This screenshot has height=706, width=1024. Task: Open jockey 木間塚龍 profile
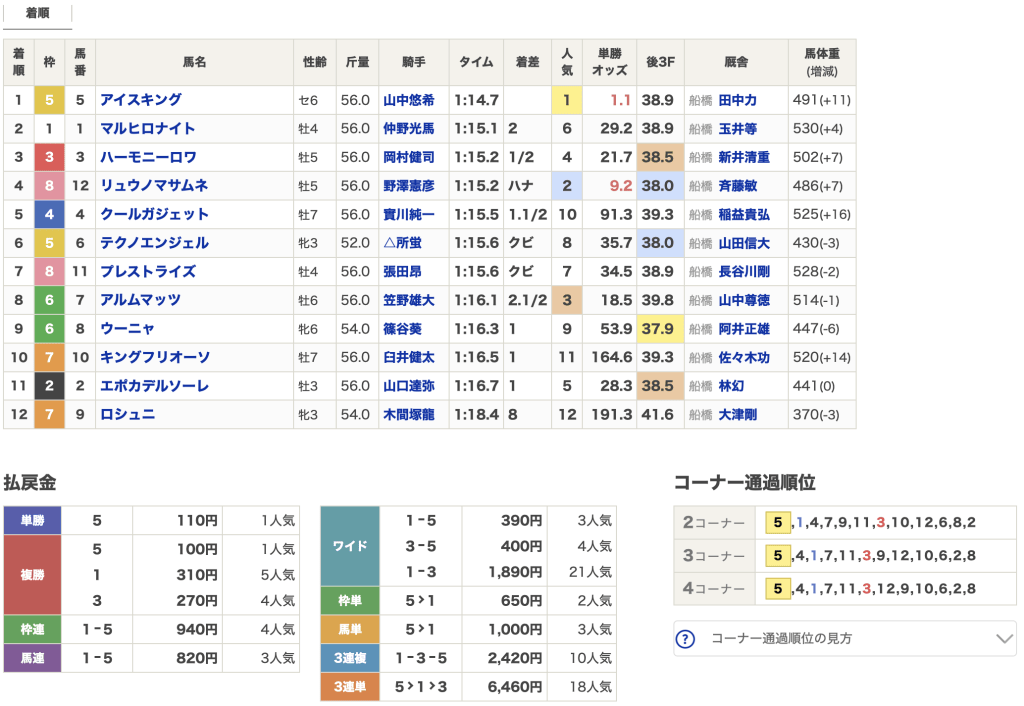click(x=409, y=415)
